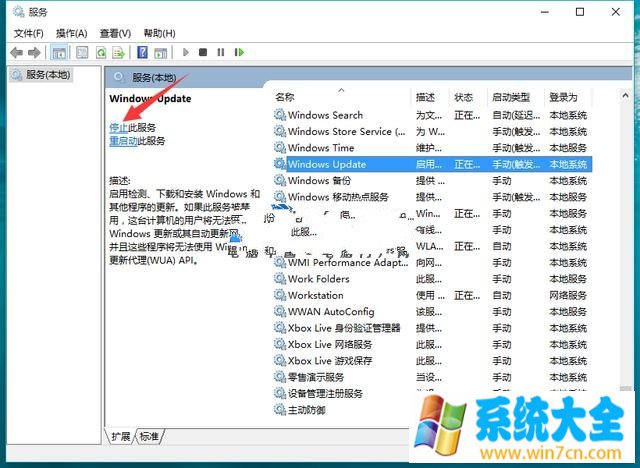Click the Stop Service square button
640x468 pixels.
click(203, 52)
